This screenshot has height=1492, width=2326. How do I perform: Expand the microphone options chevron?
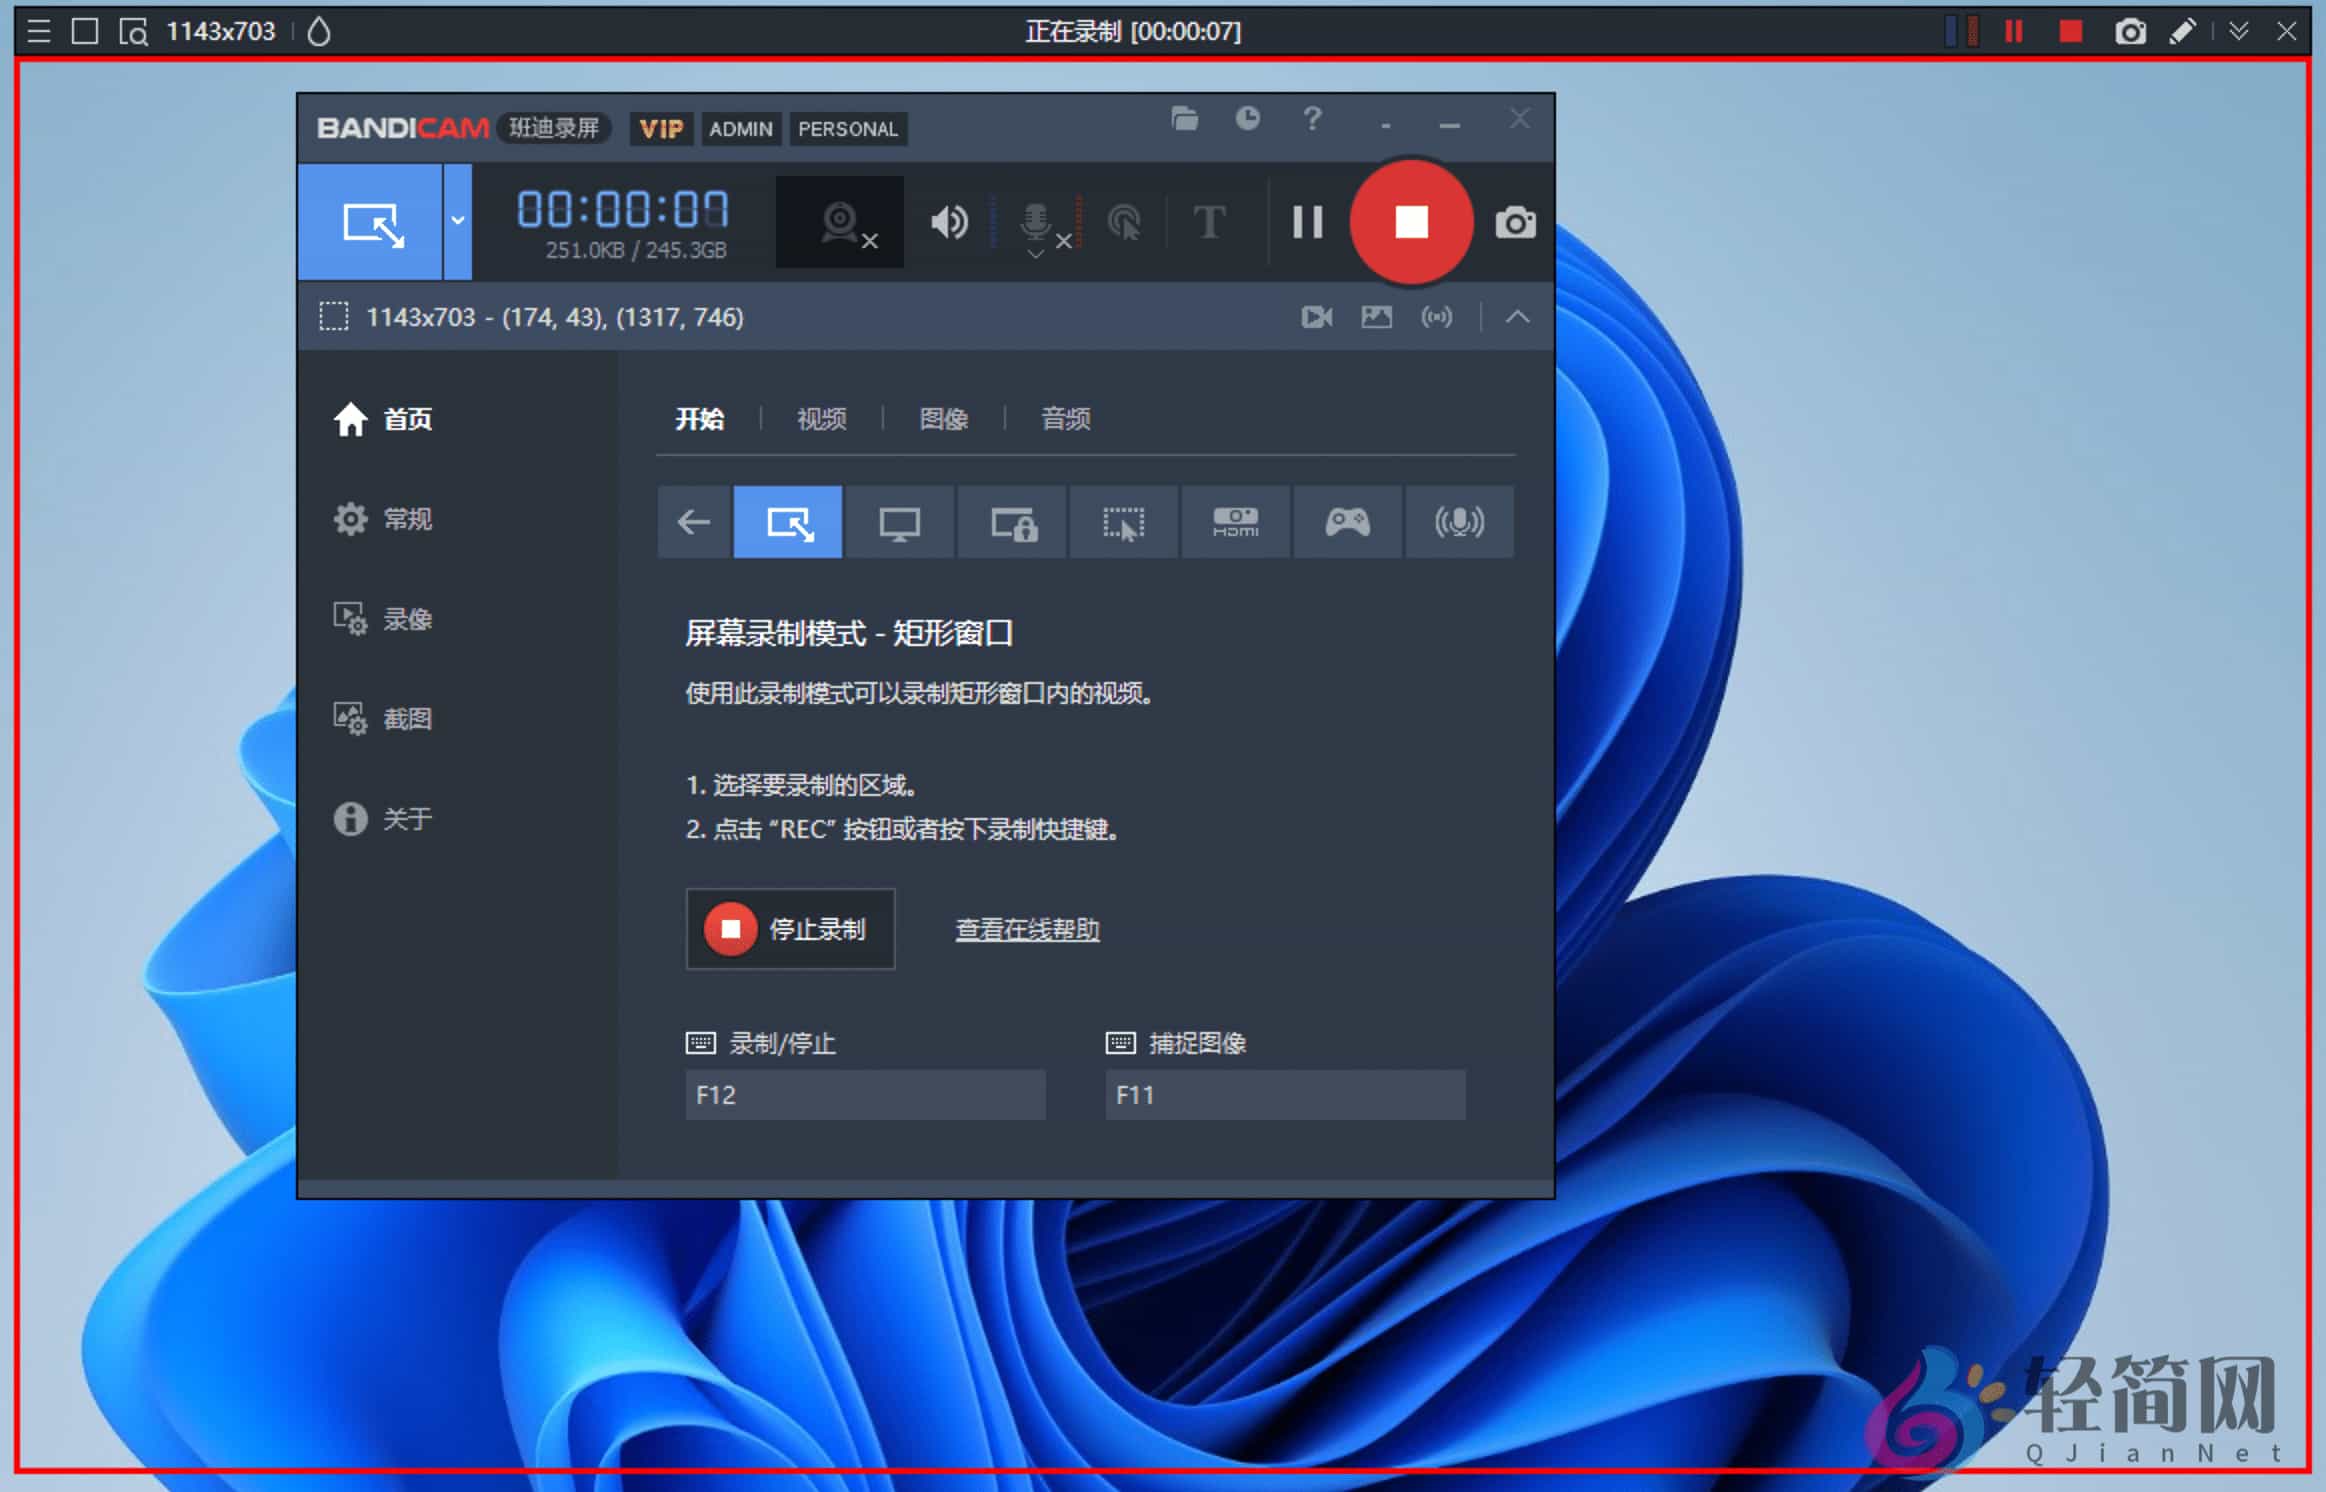pyautogui.click(x=1034, y=257)
